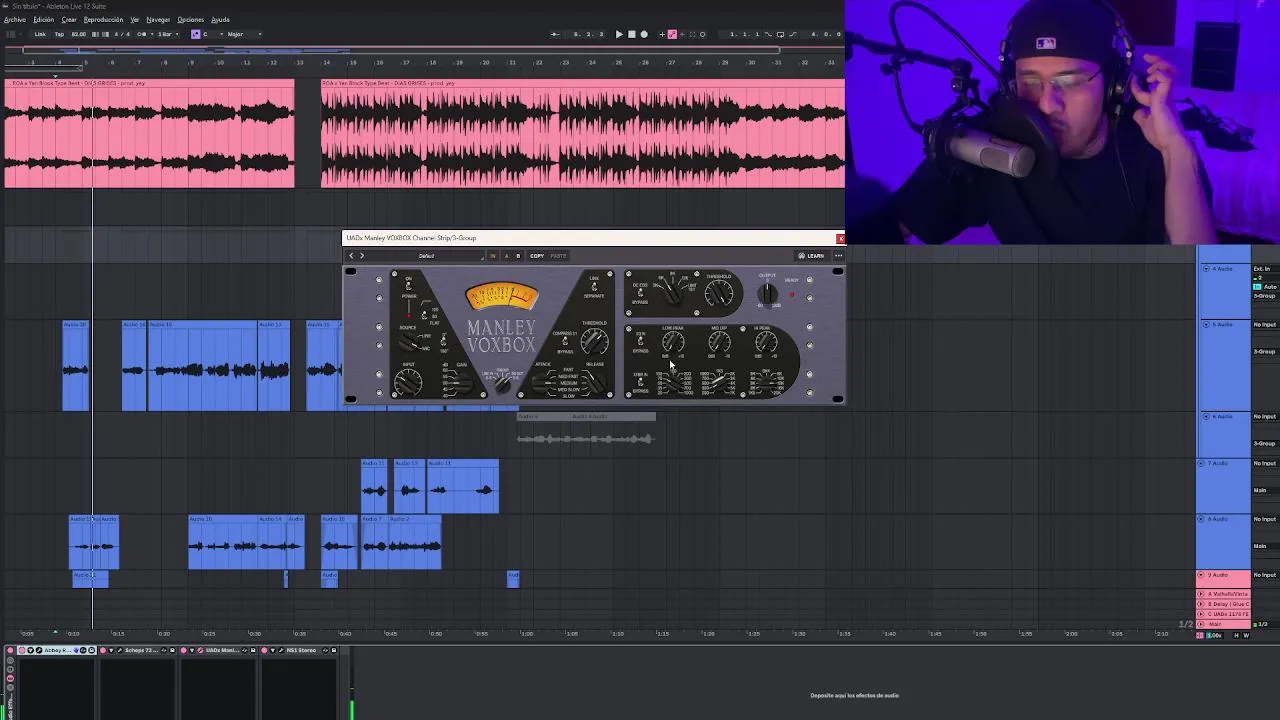Viewport: 1280px width, 720px height.
Task: Click the Record button in transport
Action: point(644,34)
